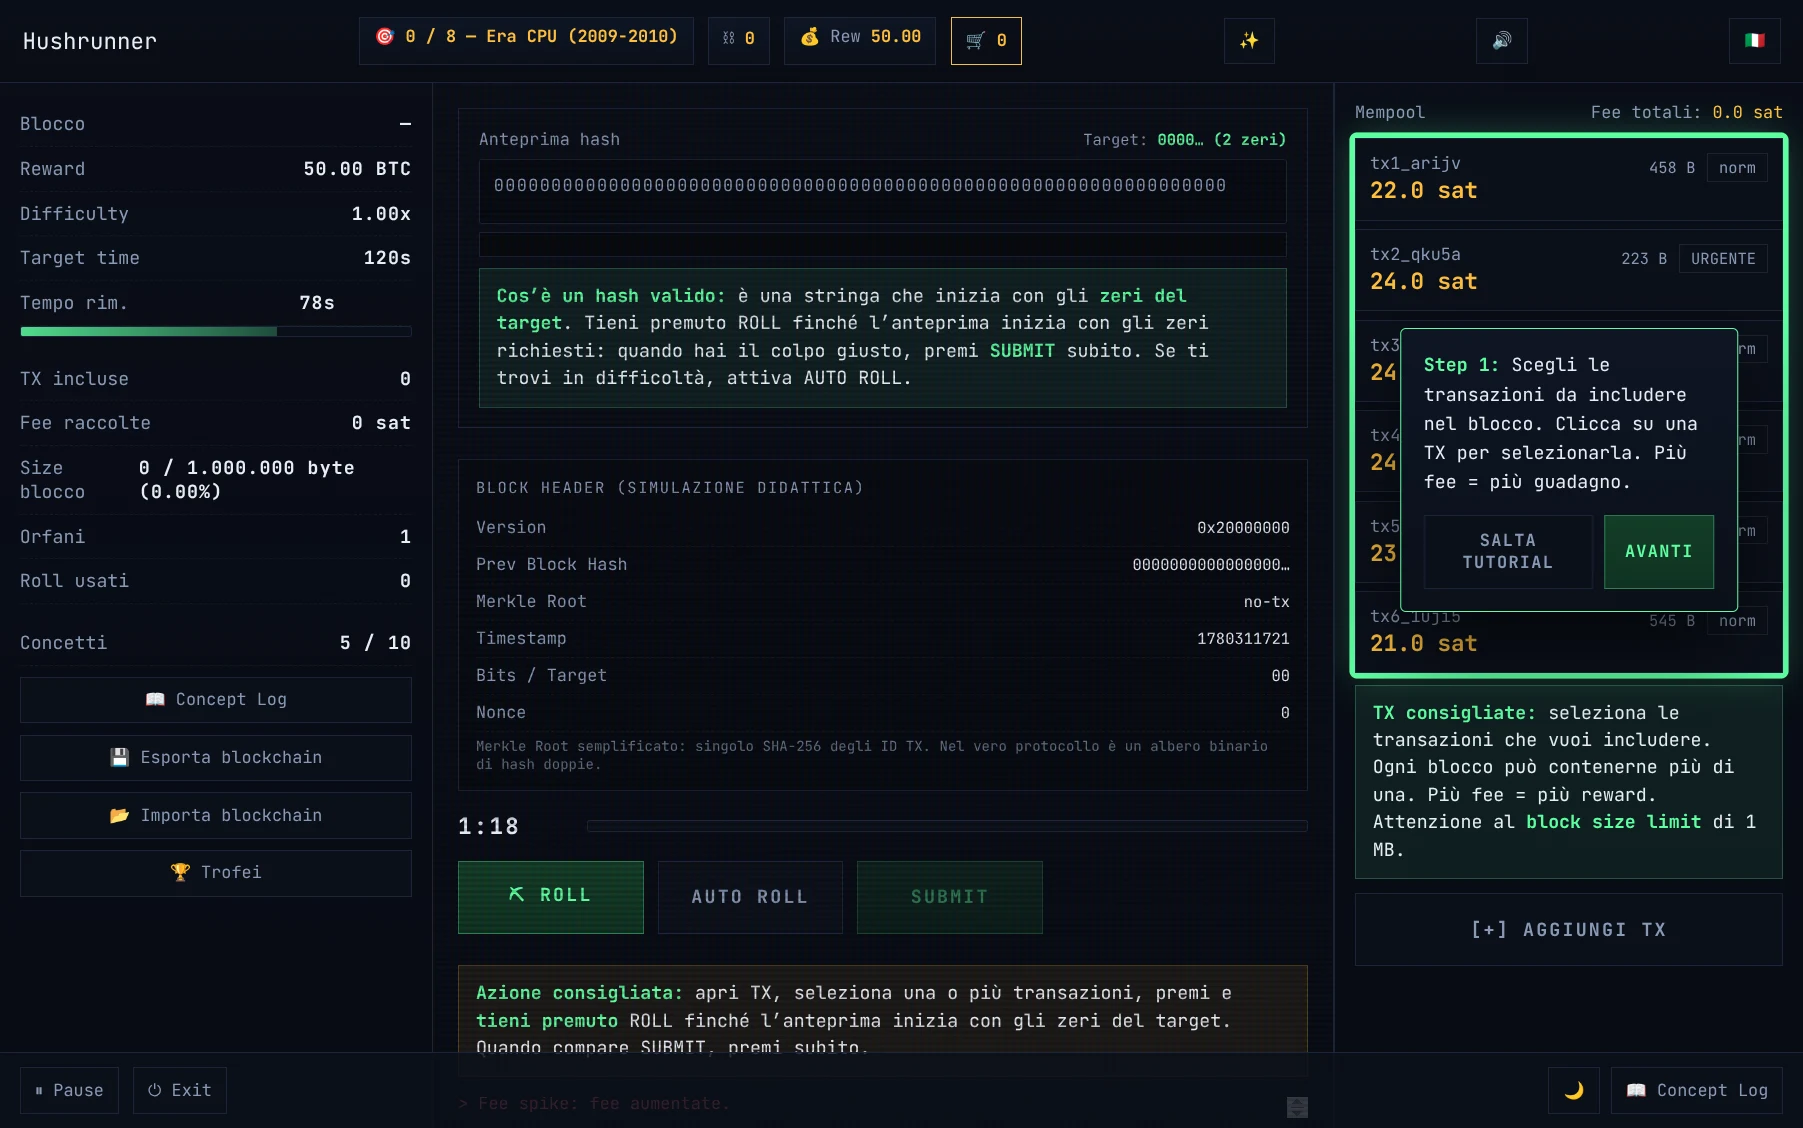Click the Hushrunner title
This screenshot has height=1128, width=1803.
point(90,41)
